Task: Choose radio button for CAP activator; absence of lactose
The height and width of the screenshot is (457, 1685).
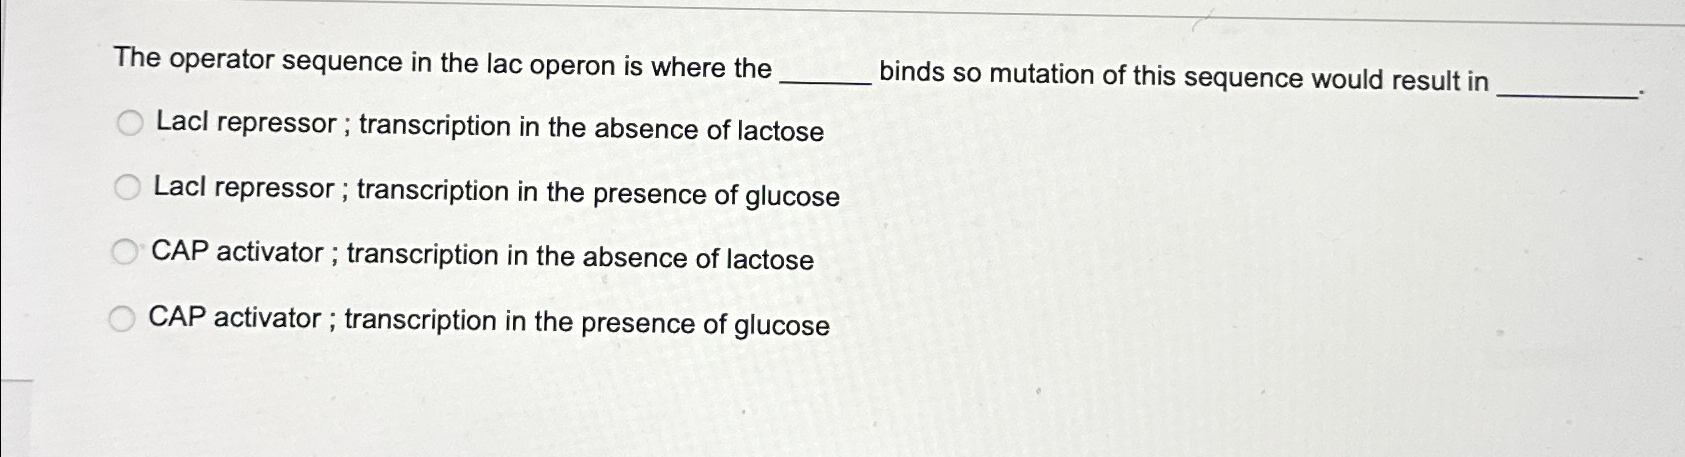Action: point(124,253)
